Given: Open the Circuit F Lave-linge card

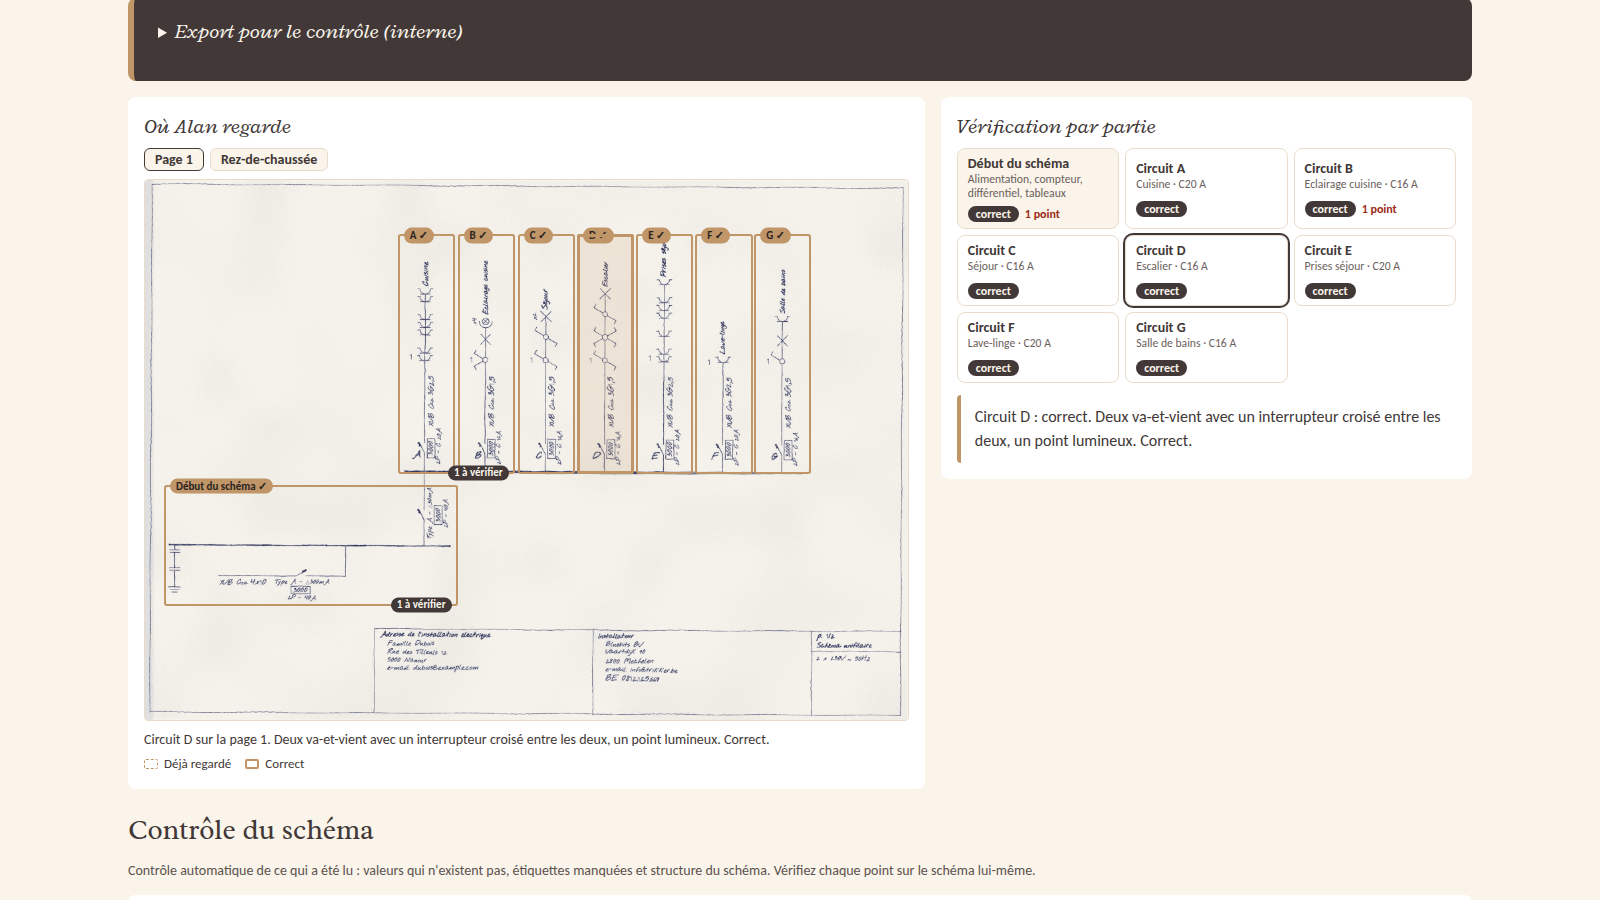Looking at the screenshot, I should click(1038, 347).
